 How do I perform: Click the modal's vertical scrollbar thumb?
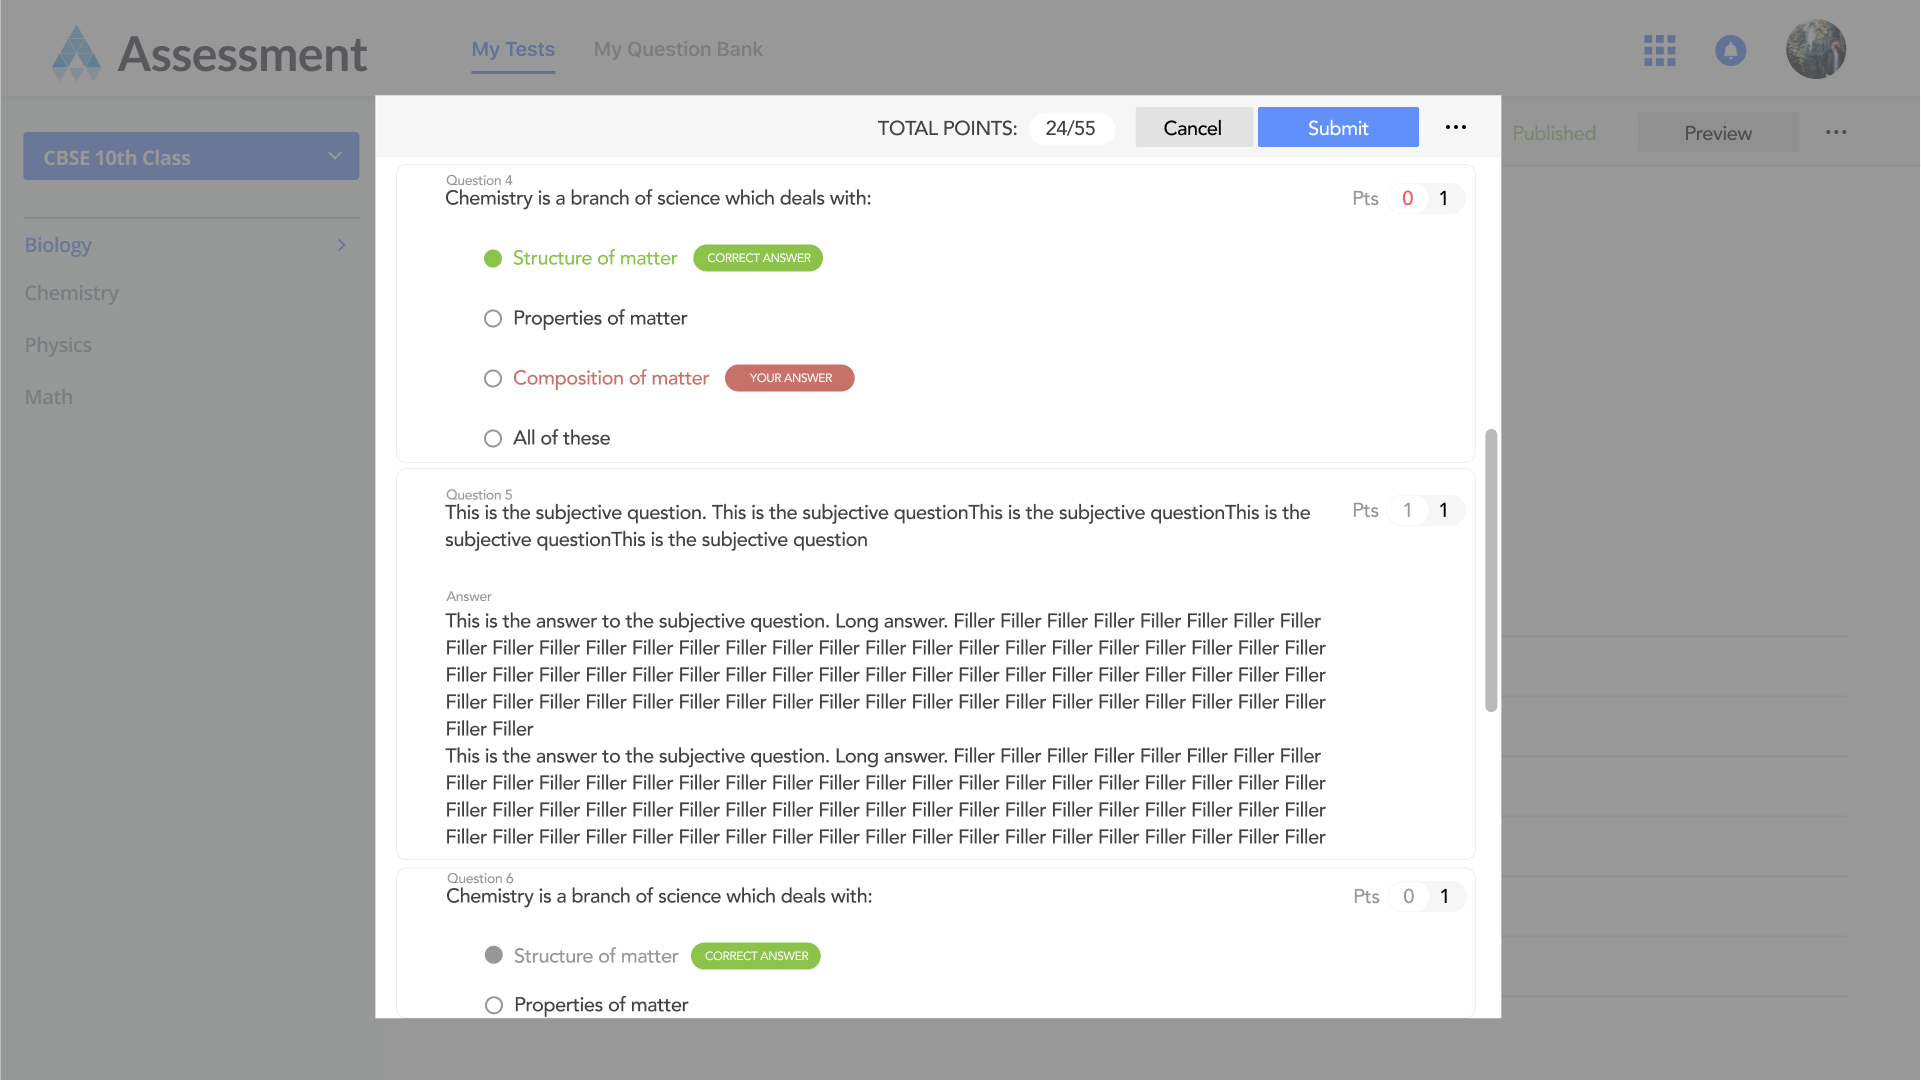pyautogui.click(x=1490, y=570)
